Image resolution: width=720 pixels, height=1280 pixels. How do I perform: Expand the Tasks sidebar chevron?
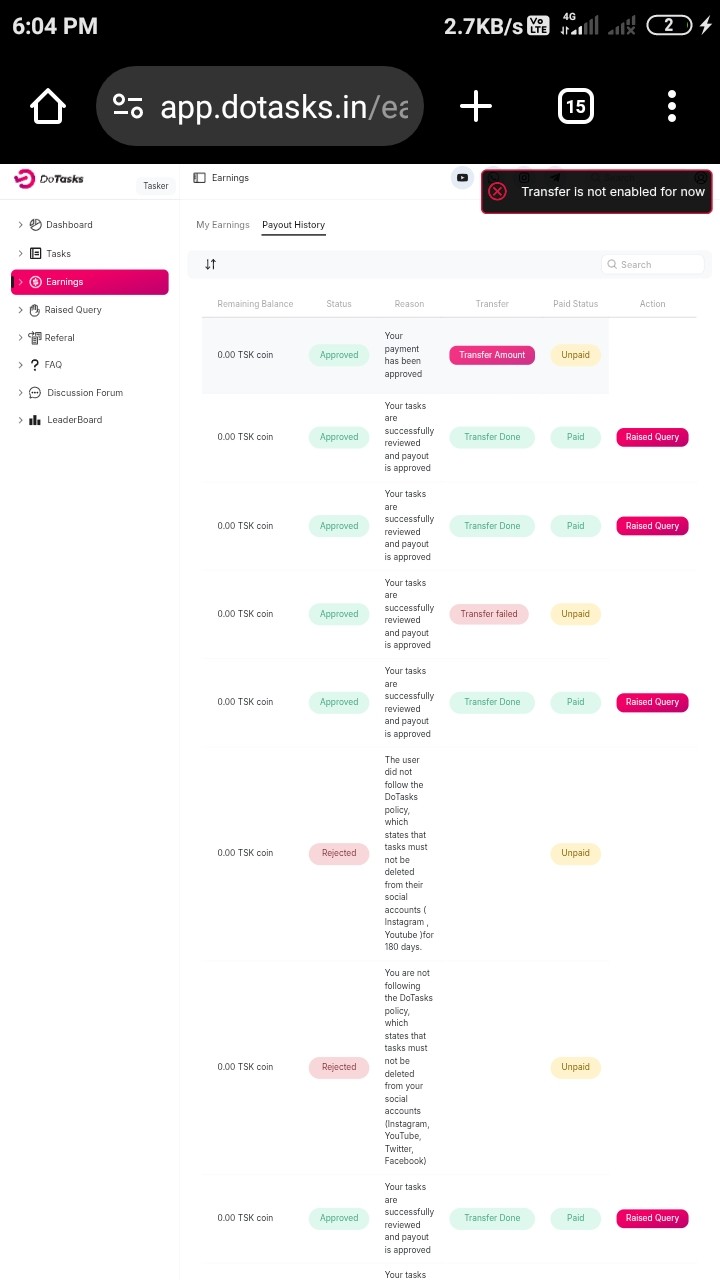click(x=20, y=254)
